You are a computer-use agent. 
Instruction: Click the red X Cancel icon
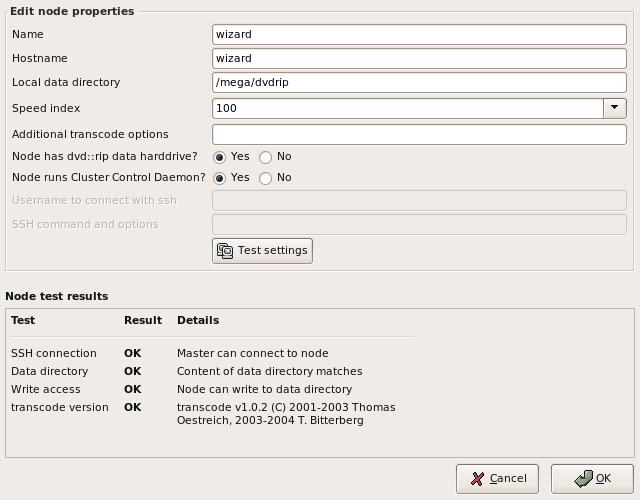(477, 478)
